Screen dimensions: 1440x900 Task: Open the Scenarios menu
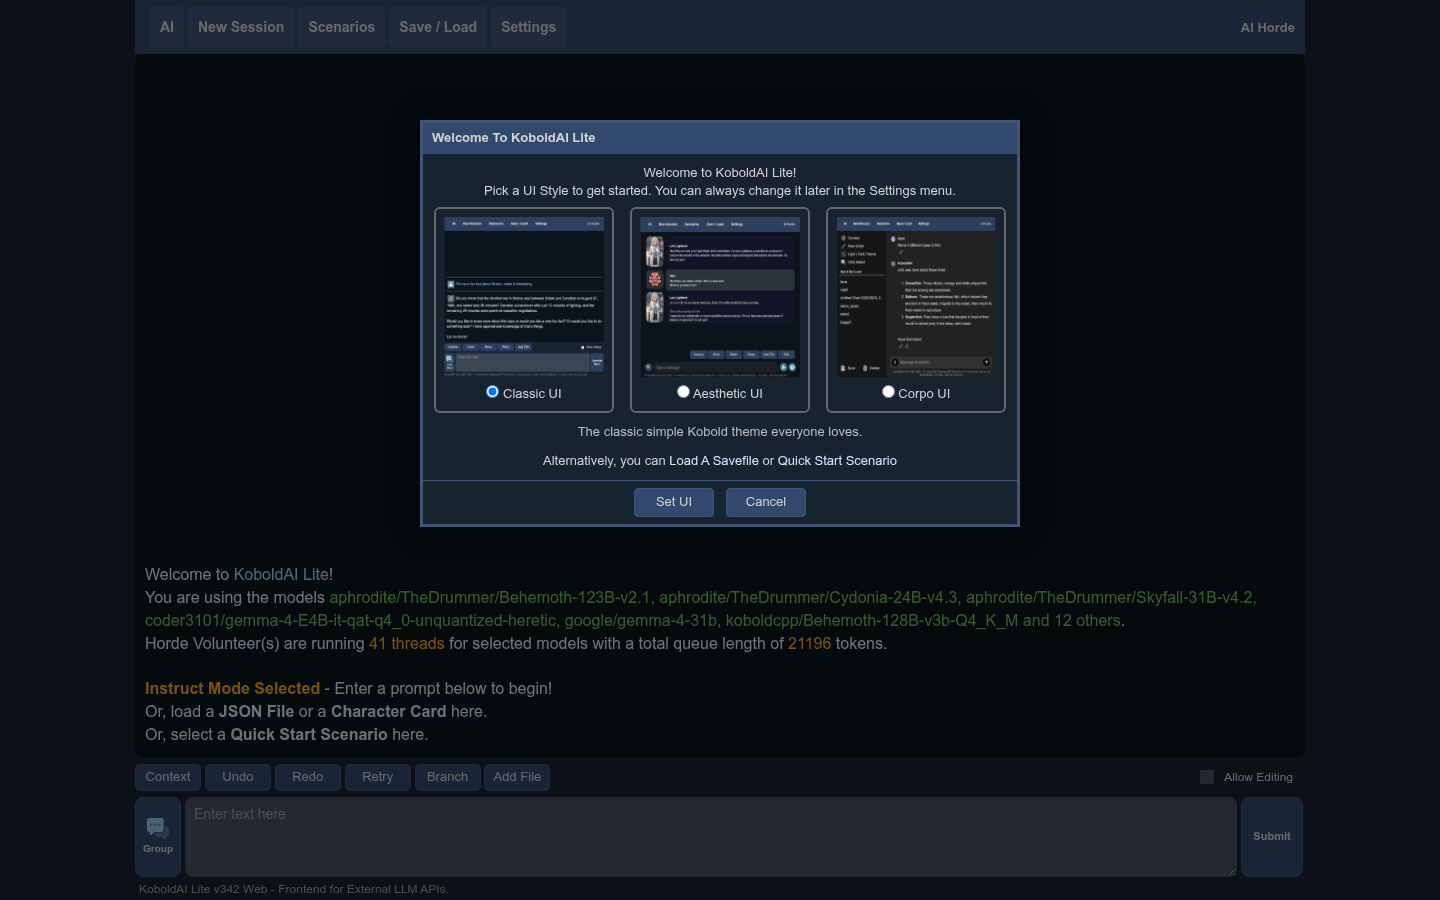point(342,27)
